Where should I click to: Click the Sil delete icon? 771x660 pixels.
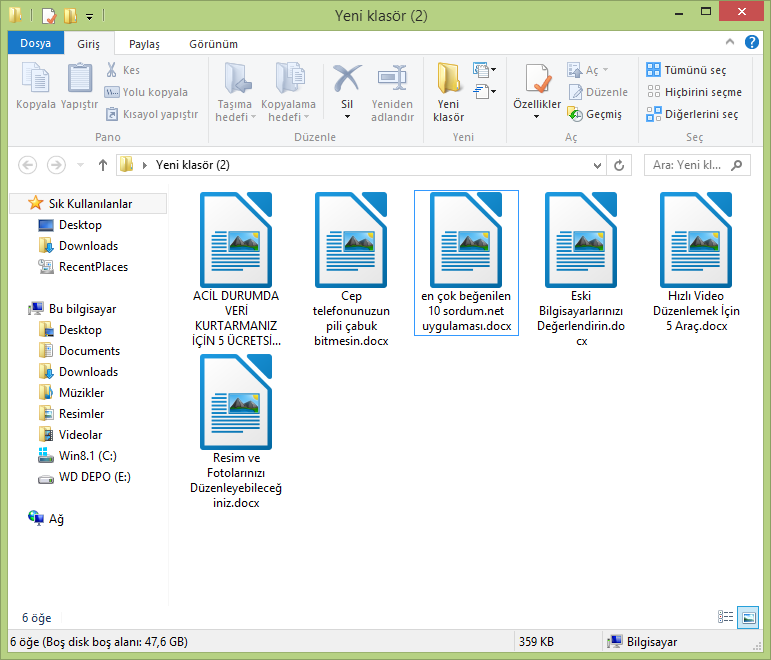coord(347,78)
